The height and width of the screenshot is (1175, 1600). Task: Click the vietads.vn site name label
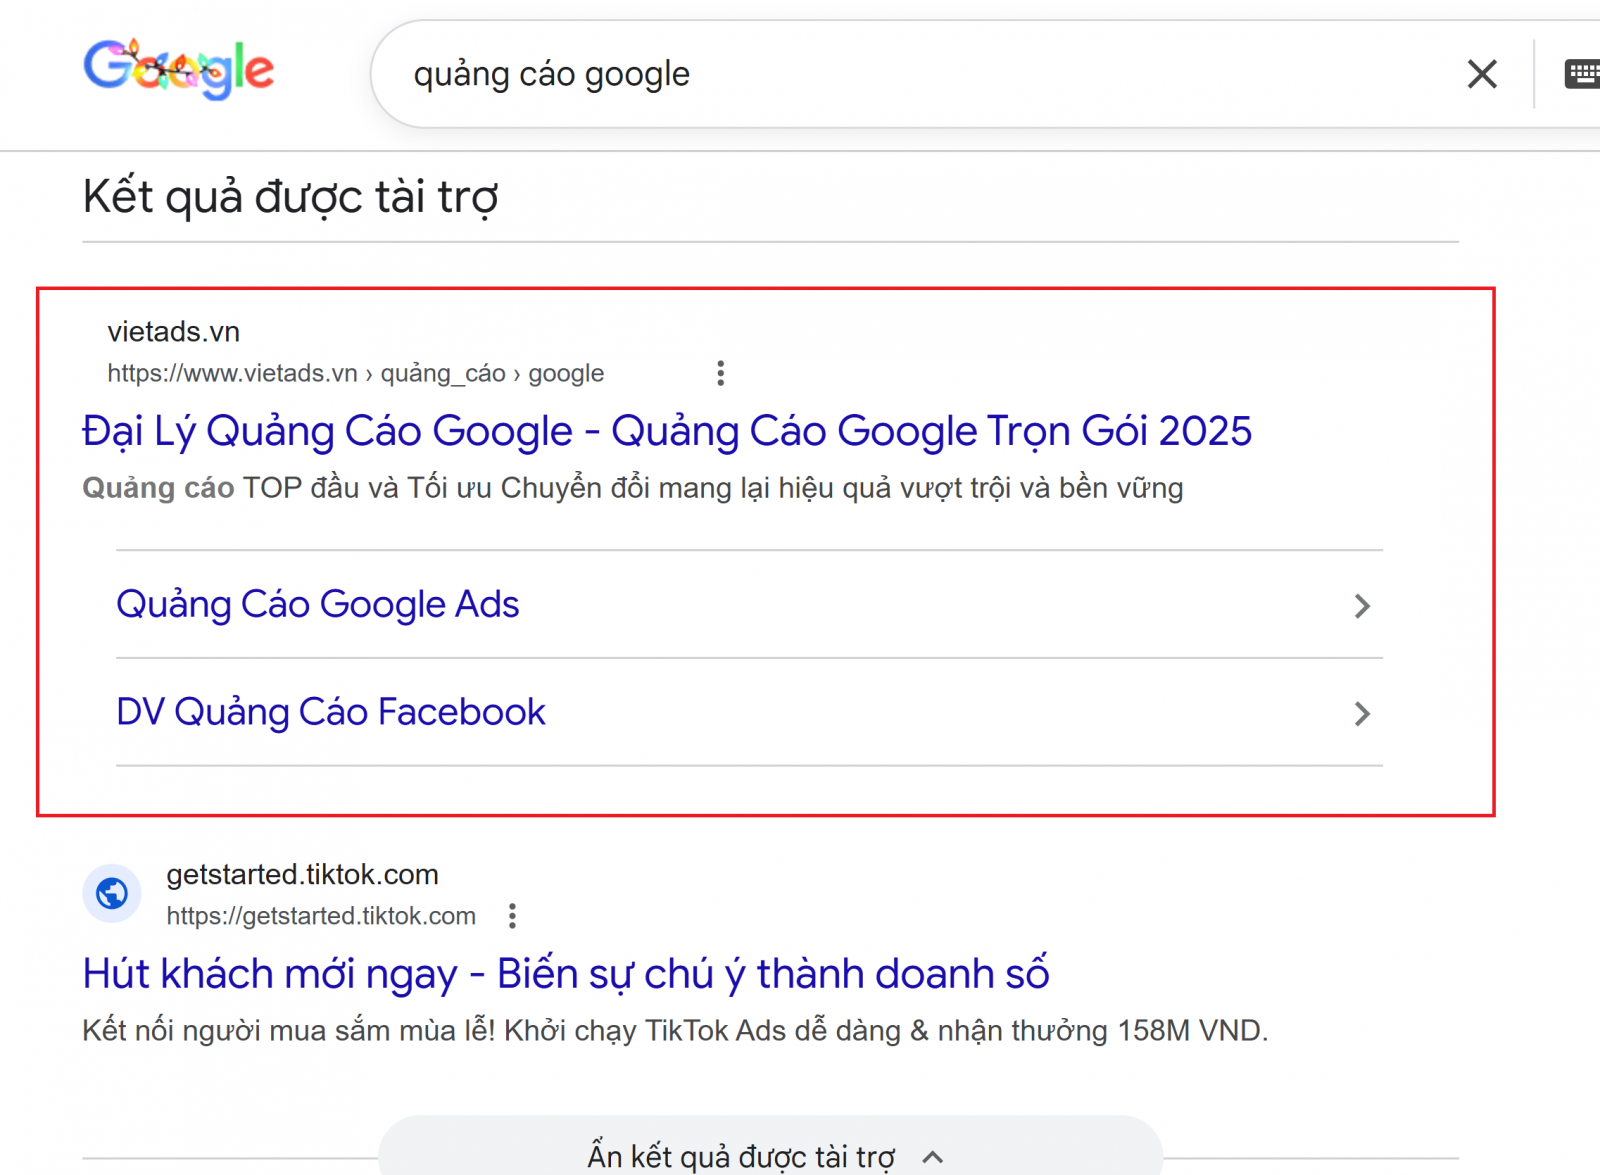coord(173,331)
